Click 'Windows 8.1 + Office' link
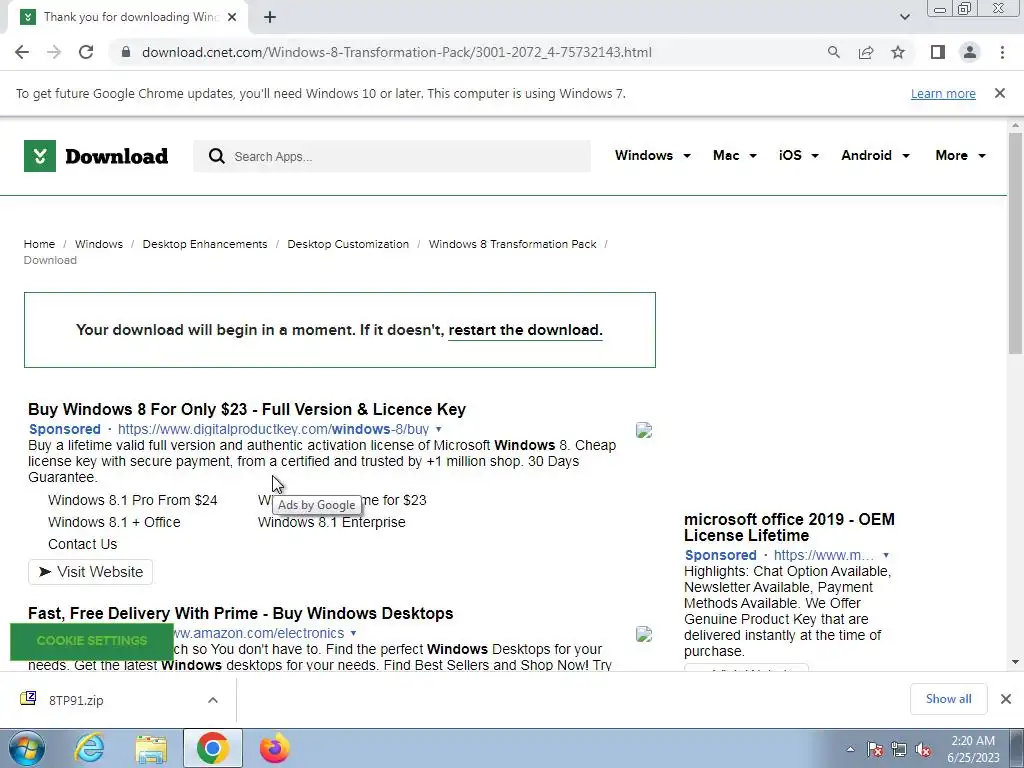This screenshot has width=1024, height=768. (114, 522)
